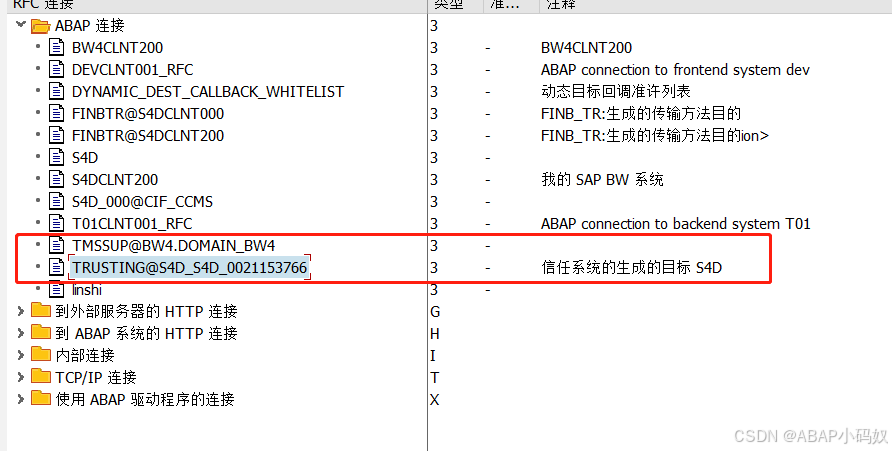Screen dimensions: 892x451
Task: Select the S4D destination entry
Action: tap(85, 158)
